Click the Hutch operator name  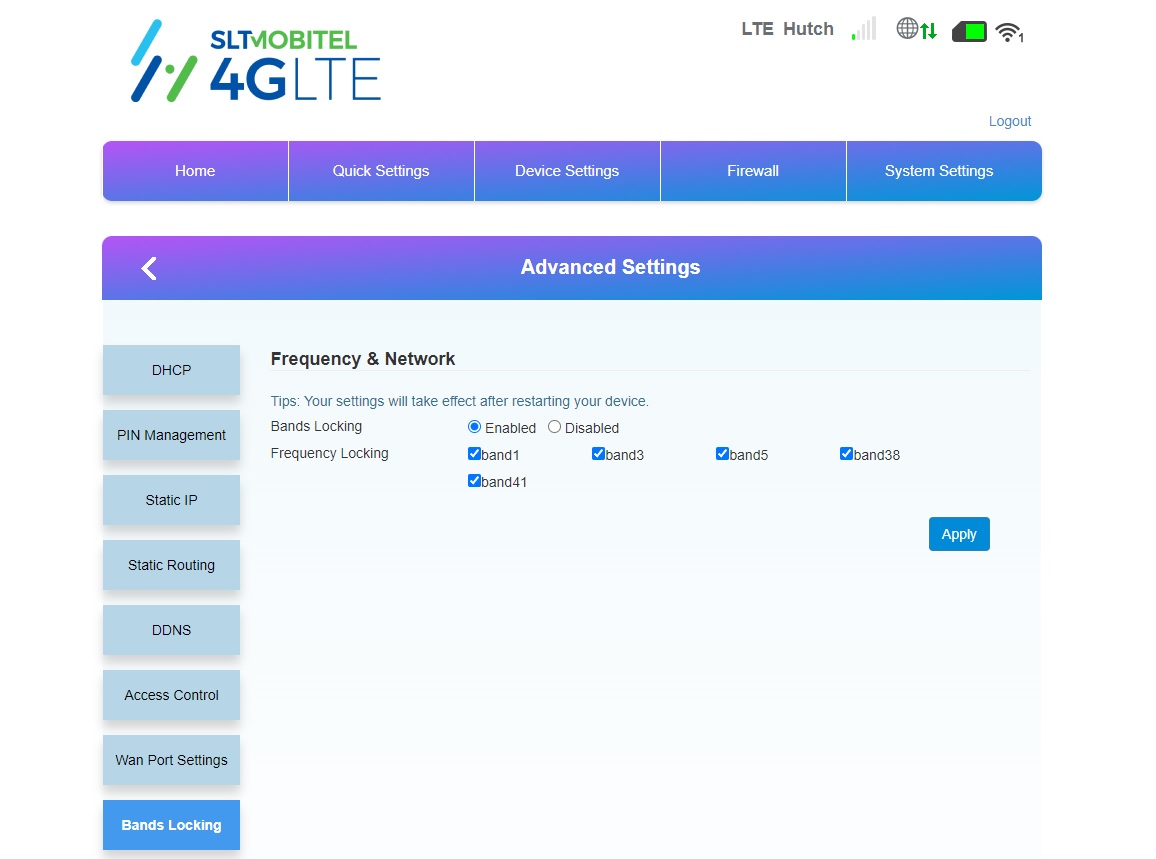[808, 29]
